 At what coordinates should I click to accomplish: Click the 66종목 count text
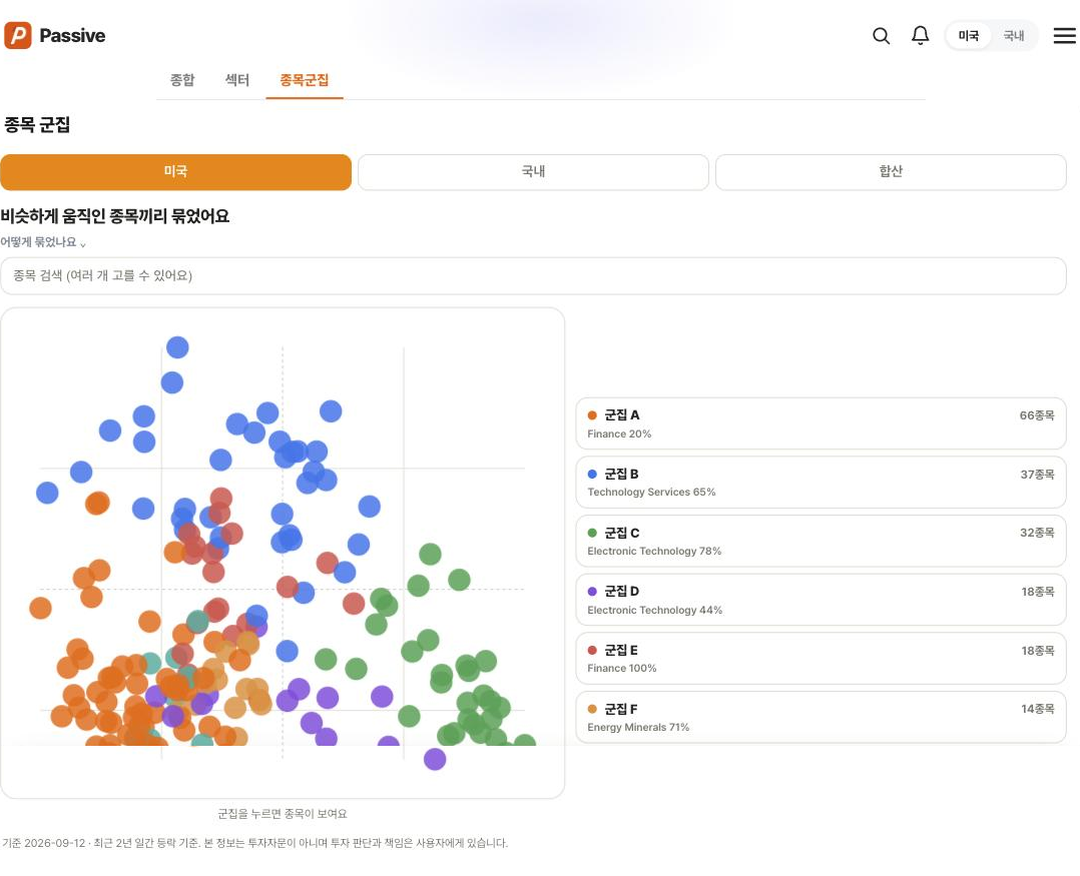click(1037, 415)
